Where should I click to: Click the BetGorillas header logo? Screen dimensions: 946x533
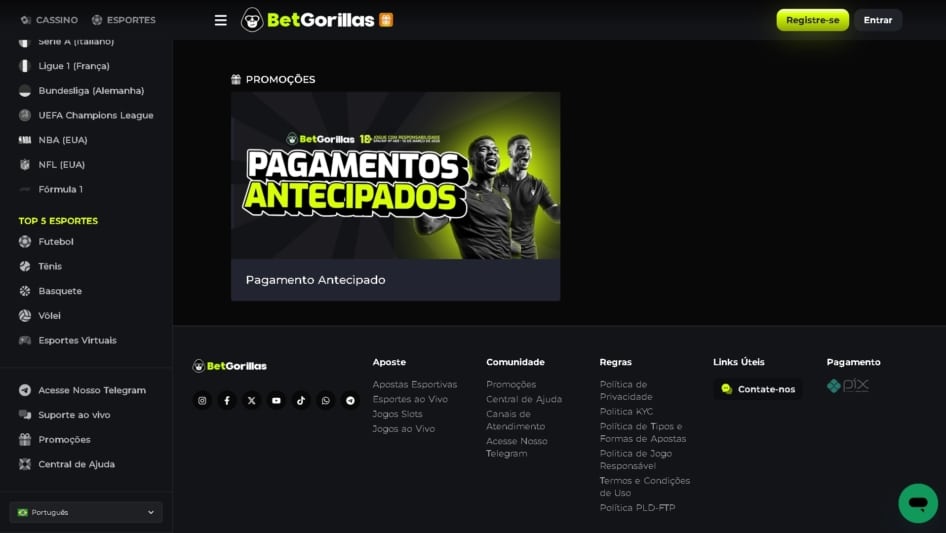[x=308, y=20]
